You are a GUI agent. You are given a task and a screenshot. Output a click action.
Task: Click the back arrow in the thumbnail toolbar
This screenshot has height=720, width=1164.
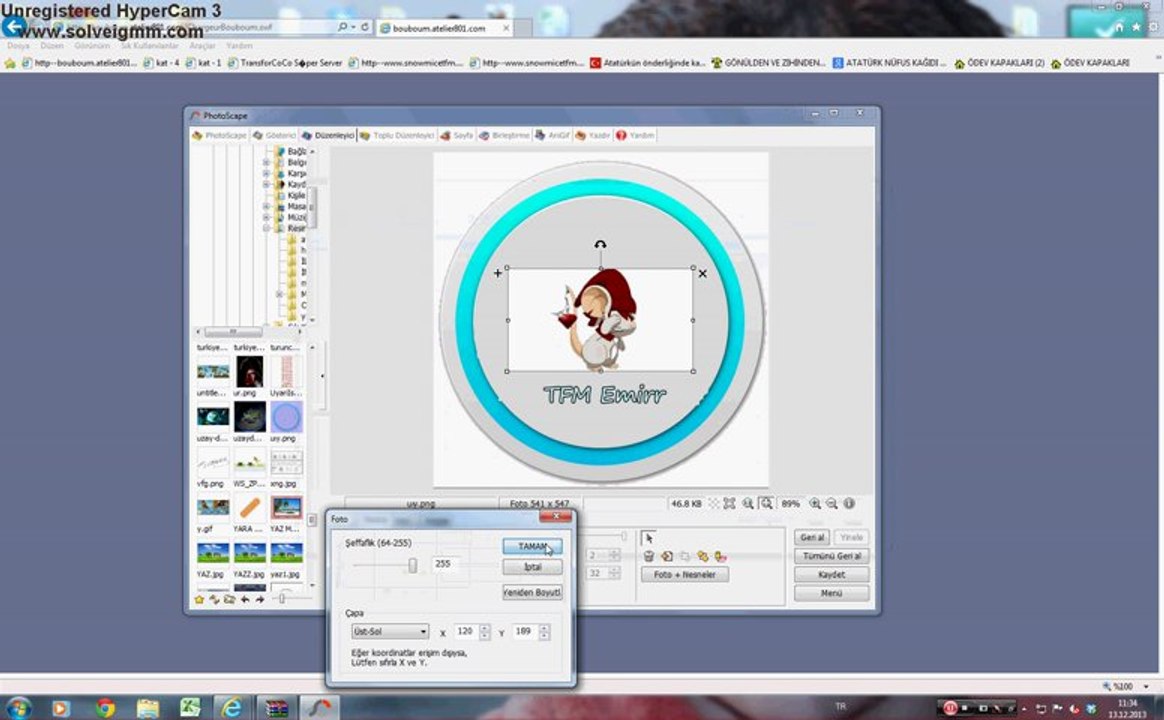pyautogui.click(x=245, y=599)
